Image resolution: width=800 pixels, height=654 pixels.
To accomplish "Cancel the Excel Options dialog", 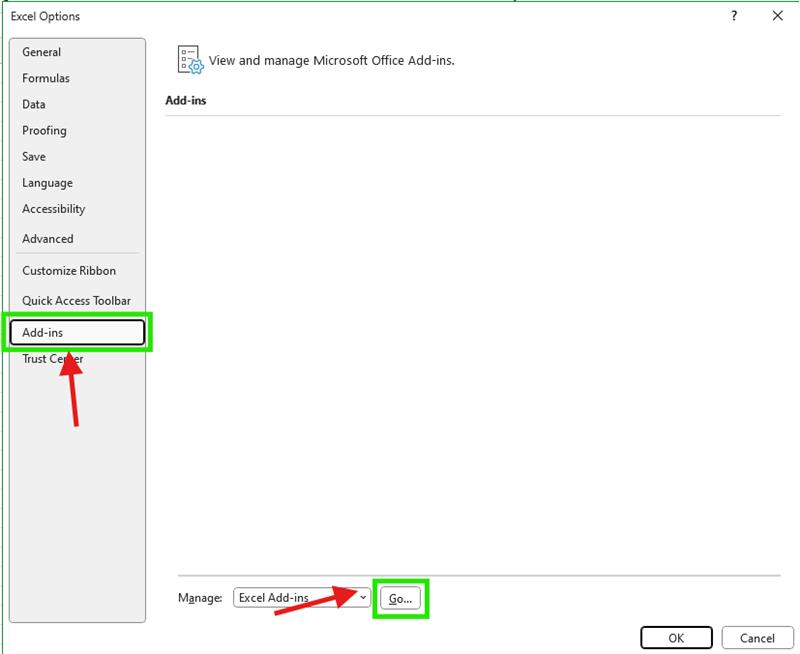I will (x=757, y=638).
